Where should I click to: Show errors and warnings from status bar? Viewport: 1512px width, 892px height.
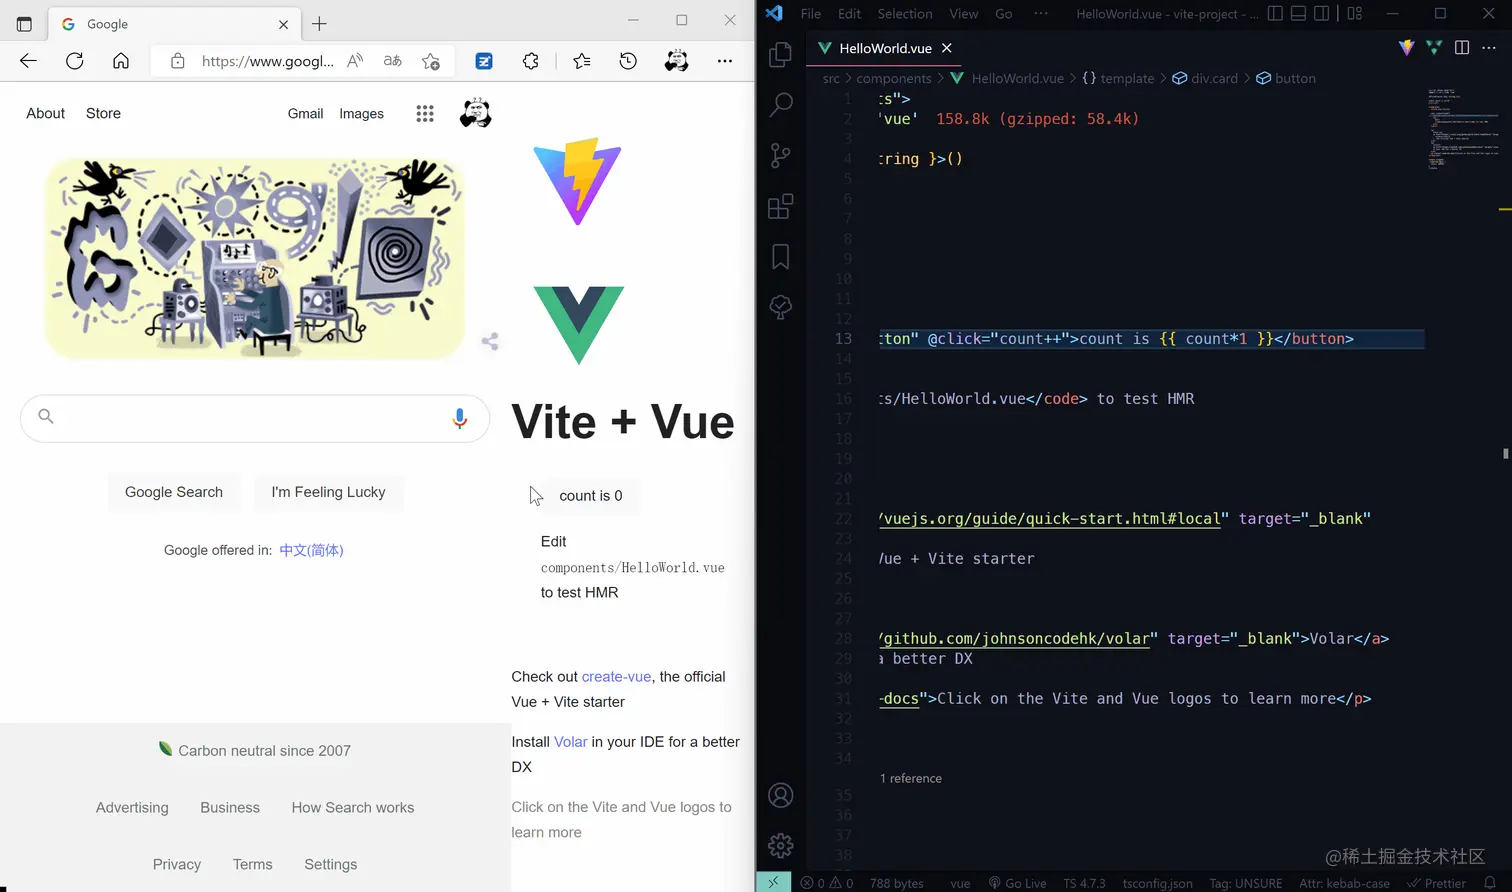tap(827, 883)
